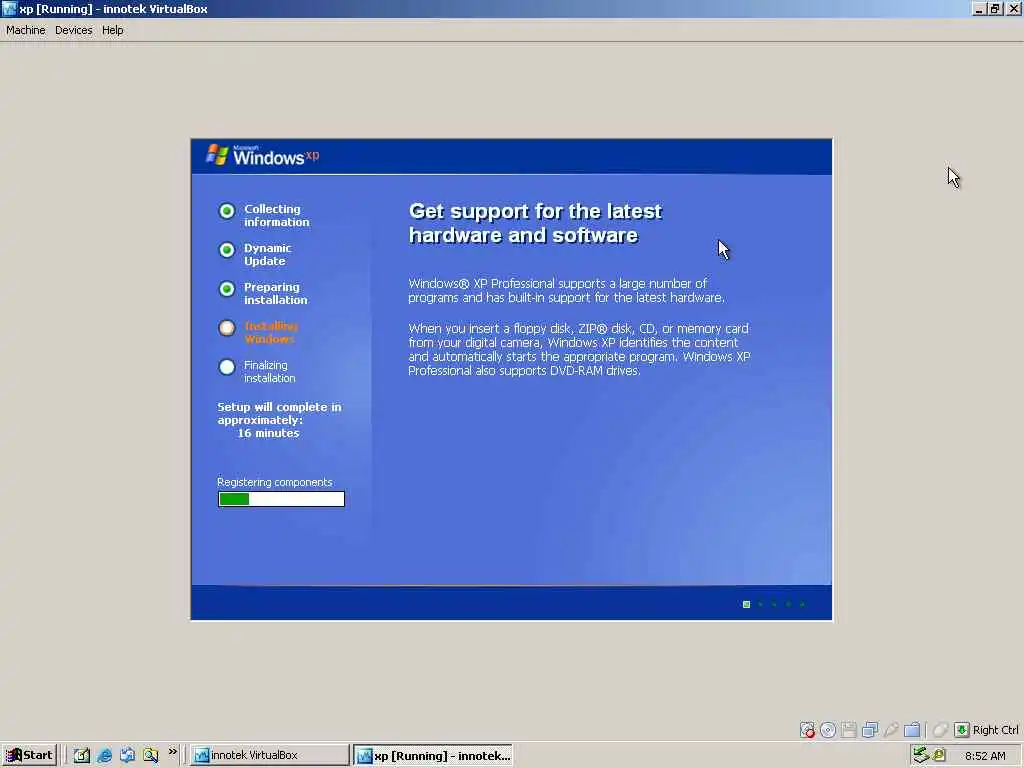Click the '16 minutes' remaining time text

point(268,433)
